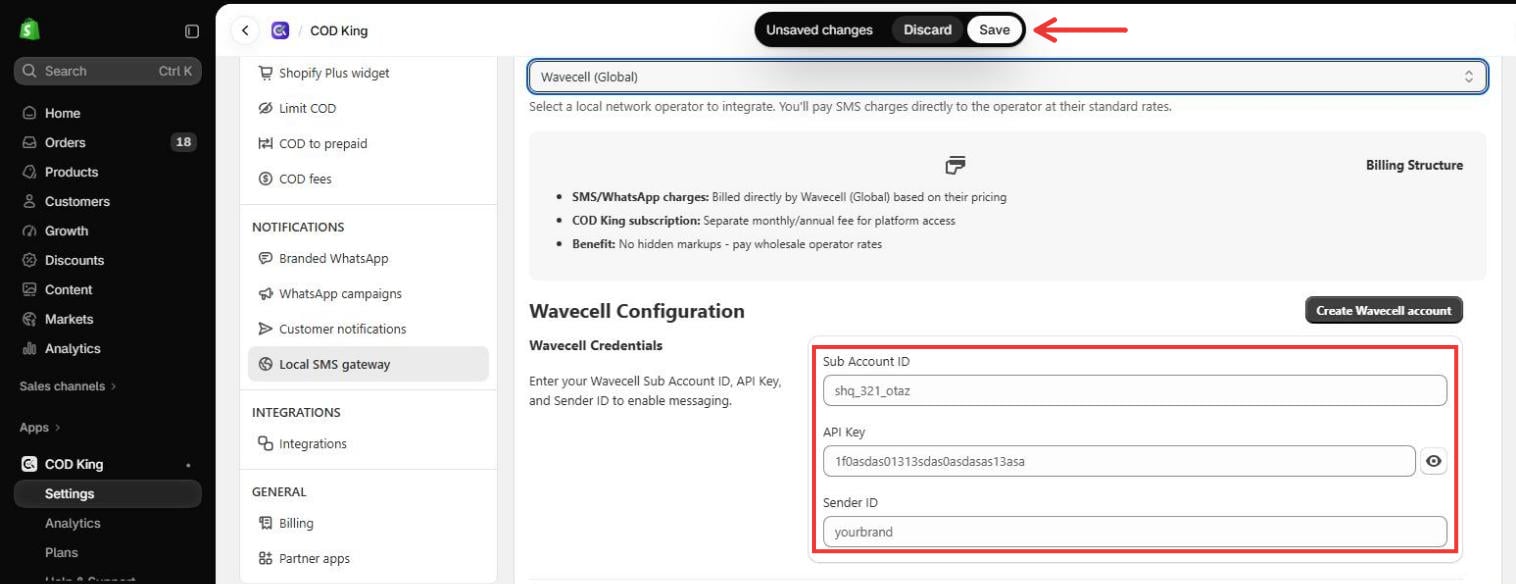1516x584 pixels.
Task: Click the Shopify bag logo
Action: click(29, 30)
